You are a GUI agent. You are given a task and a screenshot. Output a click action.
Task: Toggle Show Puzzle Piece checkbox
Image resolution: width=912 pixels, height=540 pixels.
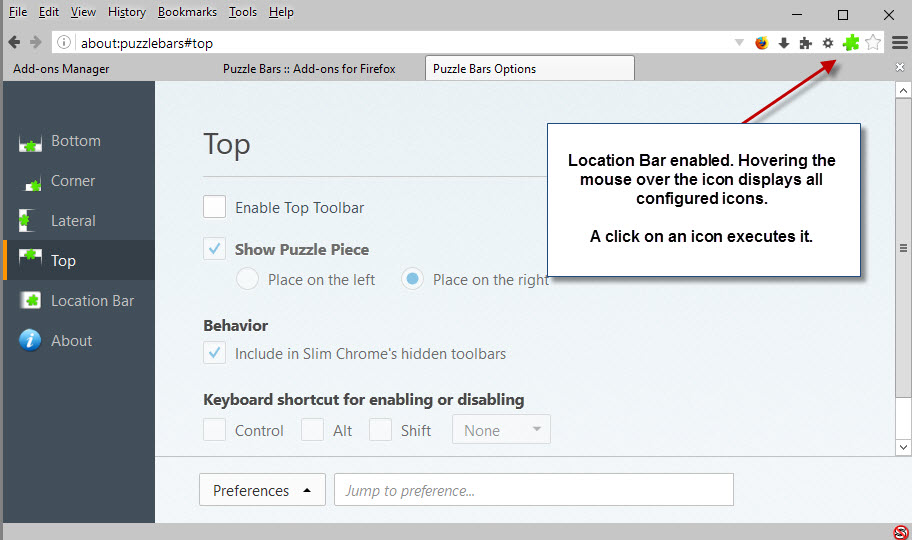(215, 249)
